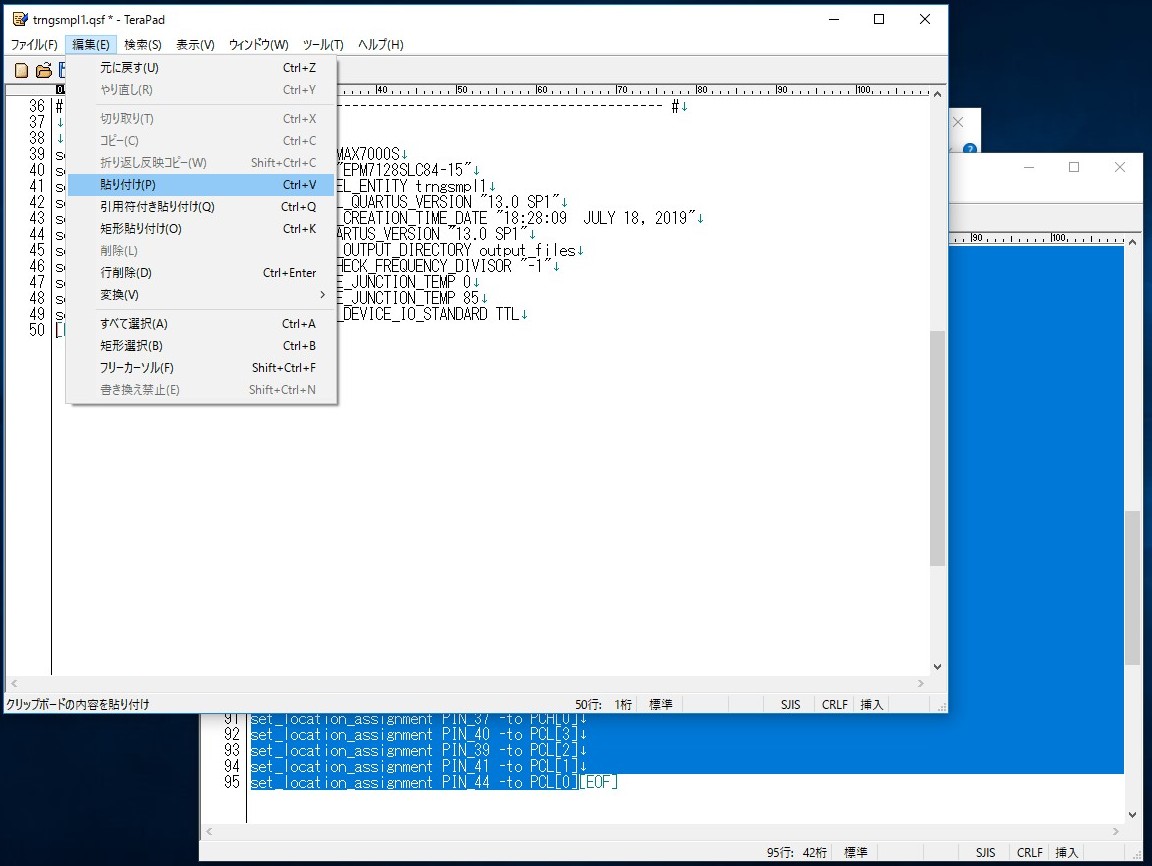Click CRLF indicator in back window status bar
Screen dimensions: 1152x866
[x=1029, y=853]
